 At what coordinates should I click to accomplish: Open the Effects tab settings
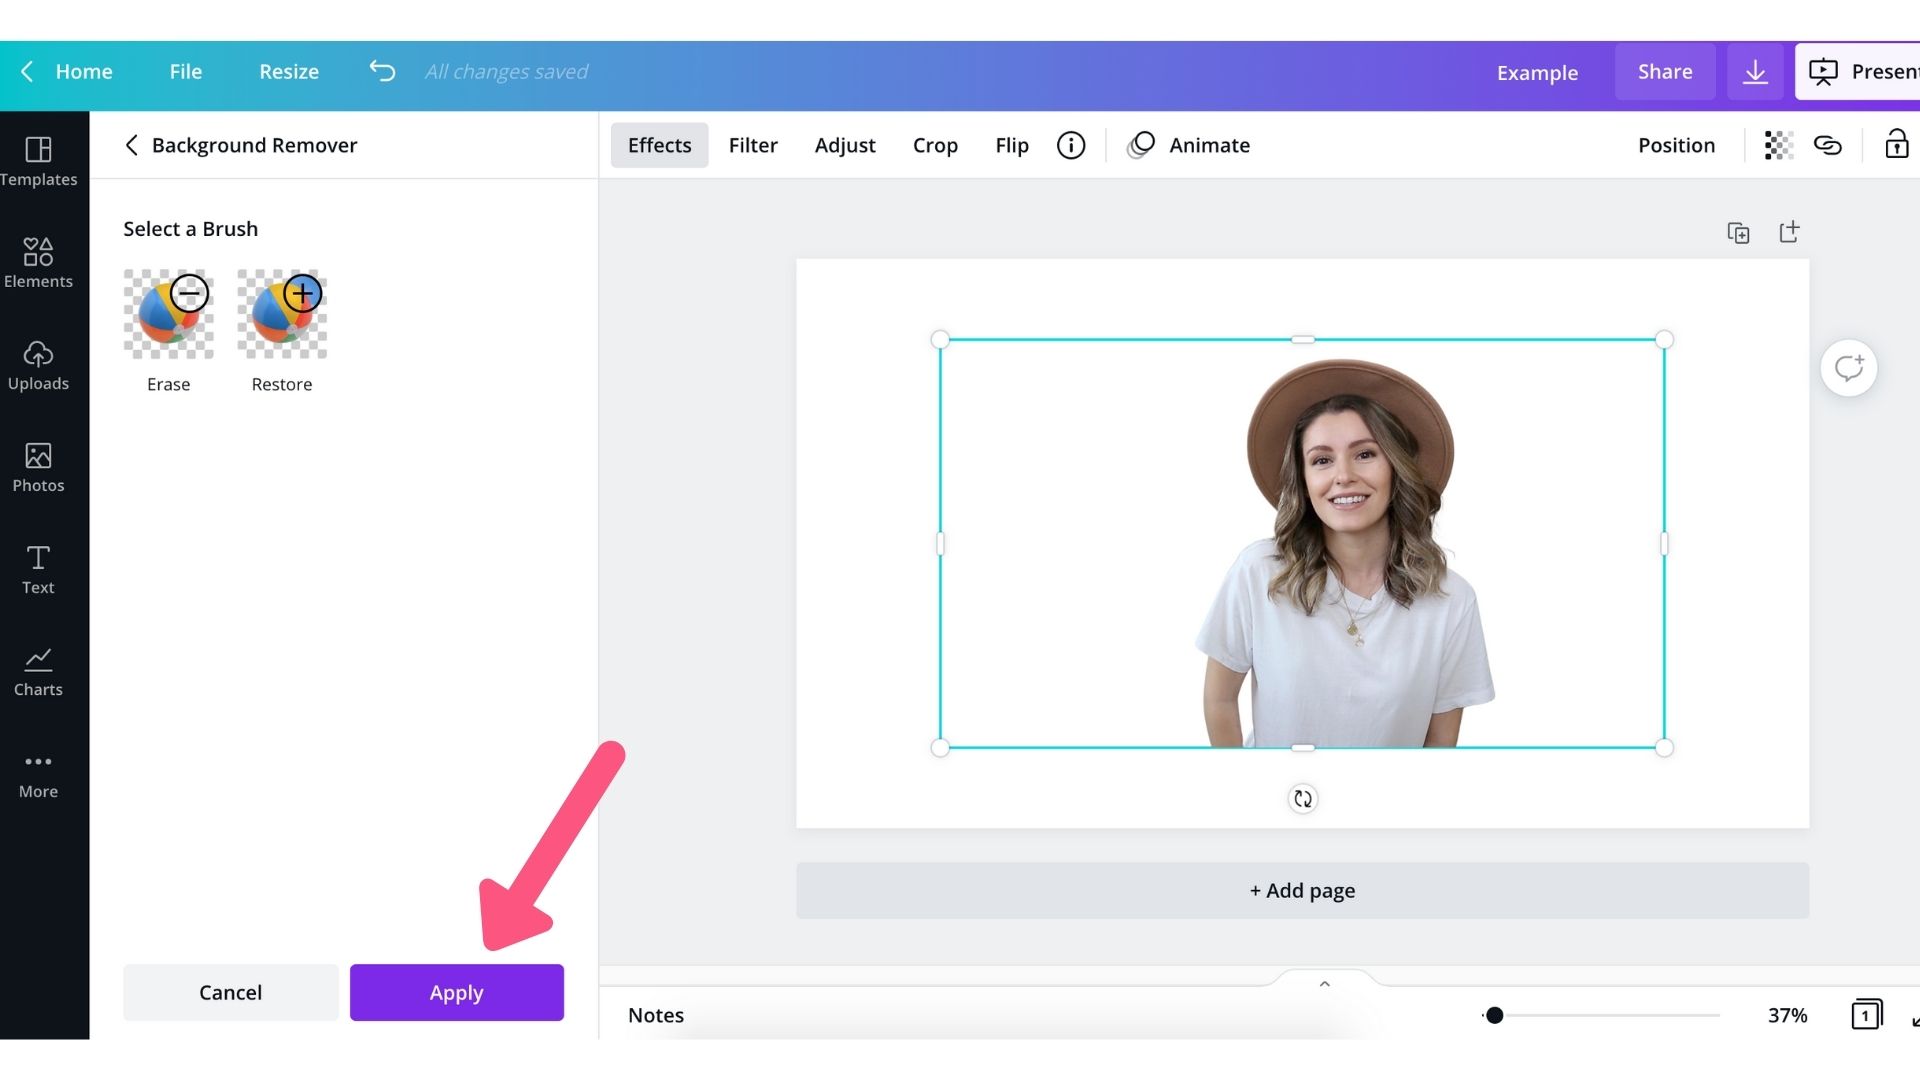(x=658, y=145)
